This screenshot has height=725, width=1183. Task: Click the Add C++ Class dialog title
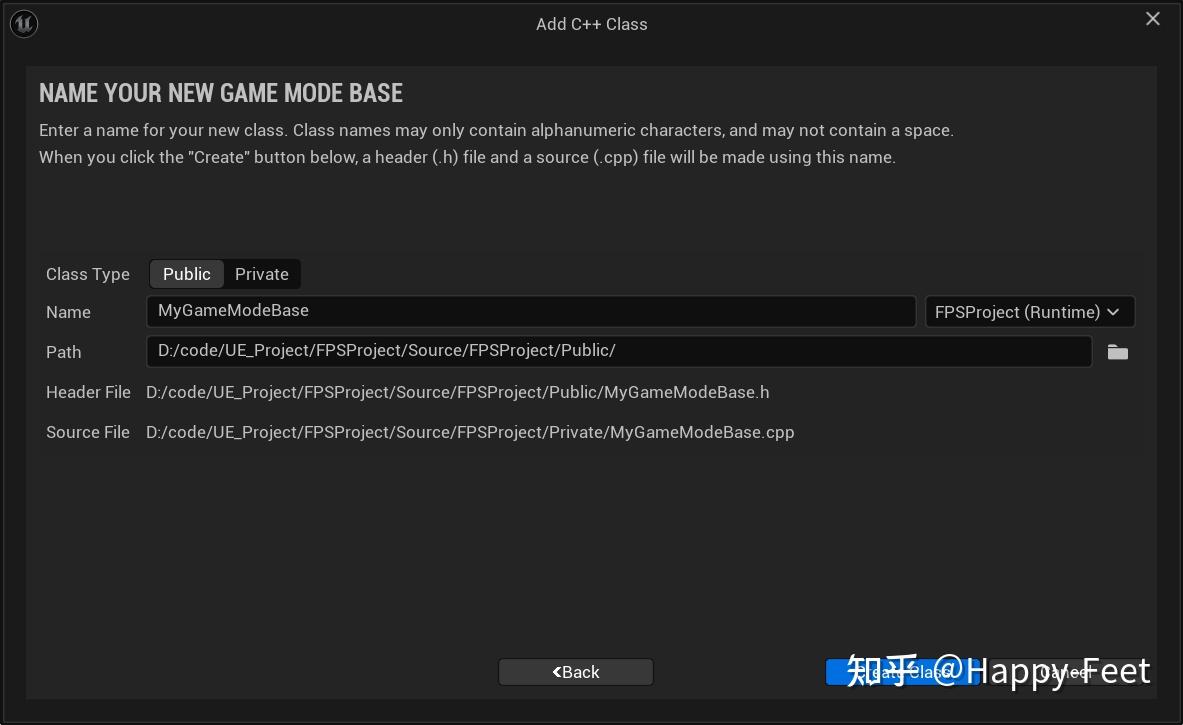(592, 23)
